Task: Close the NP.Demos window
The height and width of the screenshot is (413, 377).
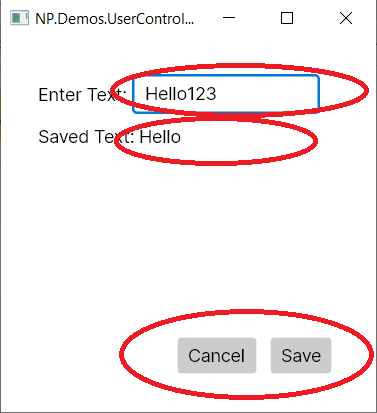Action: 346,18
